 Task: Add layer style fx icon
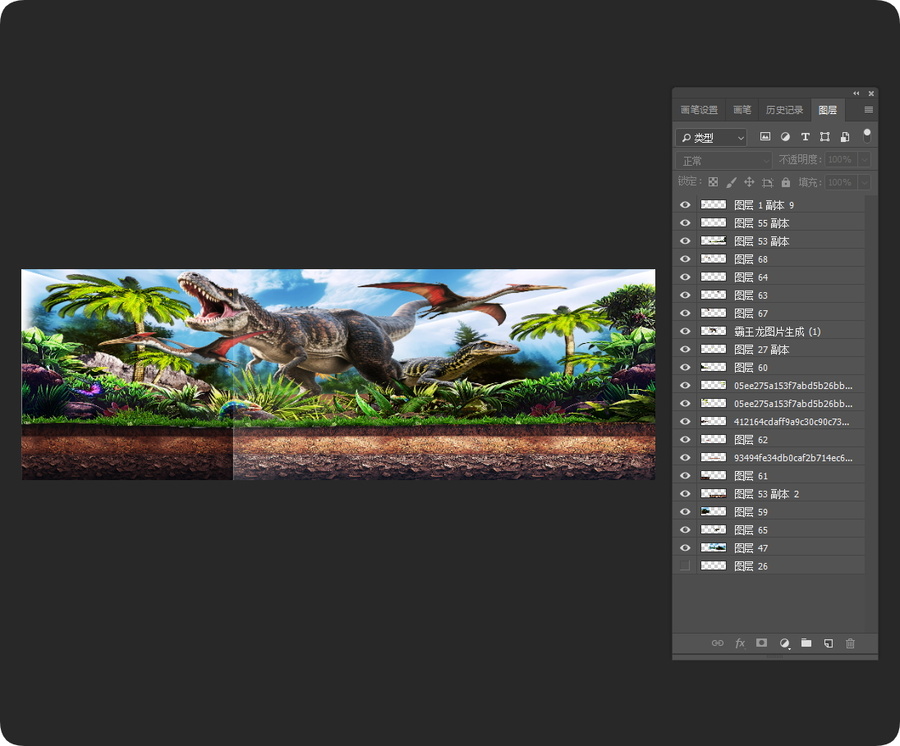pyautogui.click(x=740, y=643)
